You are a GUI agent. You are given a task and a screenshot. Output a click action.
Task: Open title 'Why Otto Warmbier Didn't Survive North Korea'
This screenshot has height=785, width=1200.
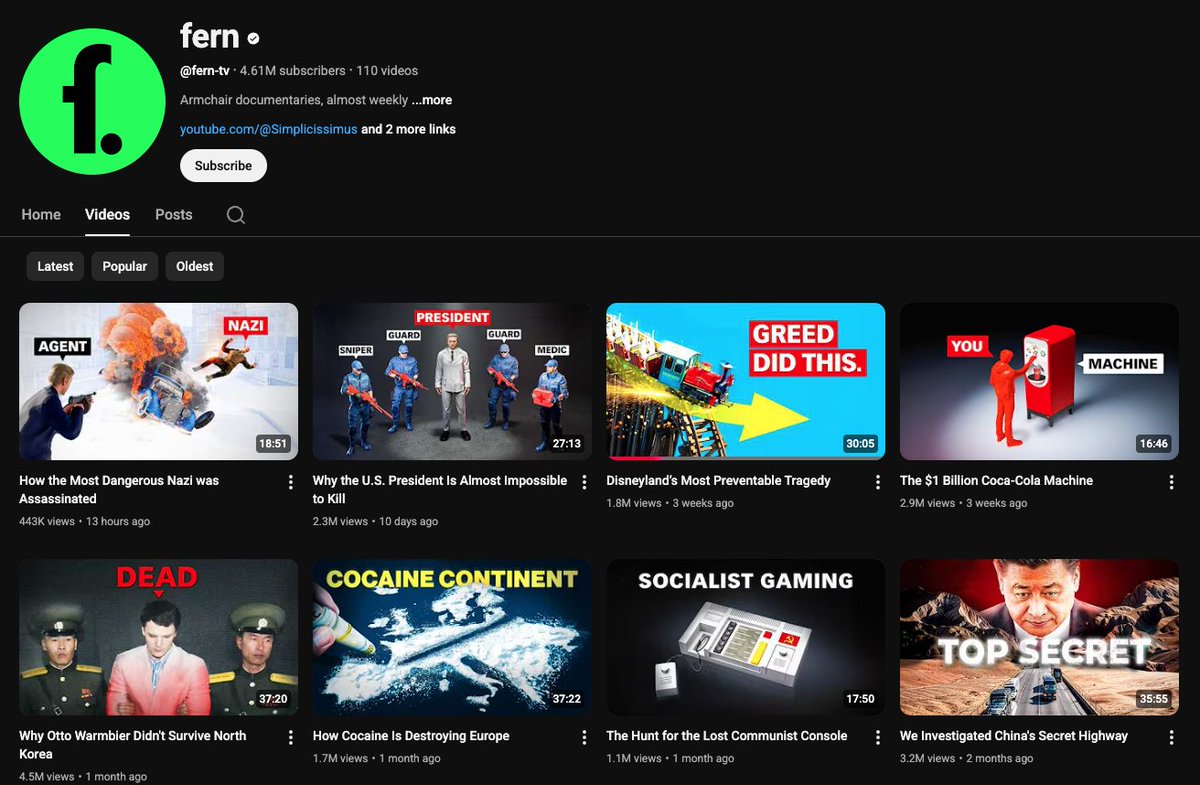[x=133, y=745]
